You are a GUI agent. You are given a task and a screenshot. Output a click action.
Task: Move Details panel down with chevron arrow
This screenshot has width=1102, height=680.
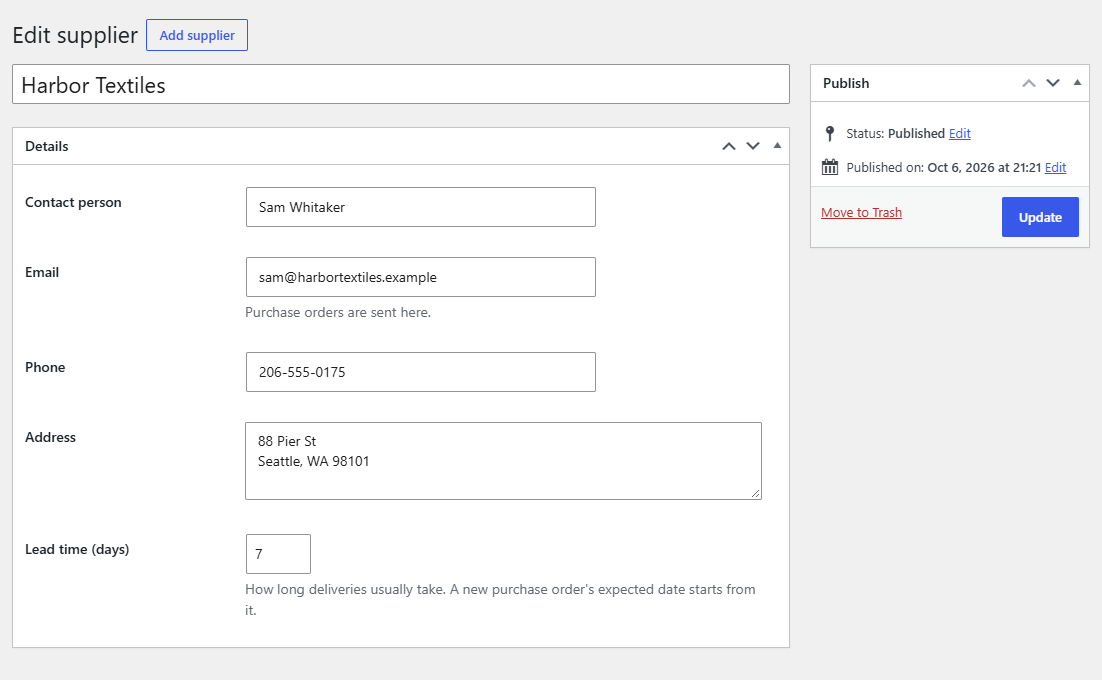click(x=753, y=146)
